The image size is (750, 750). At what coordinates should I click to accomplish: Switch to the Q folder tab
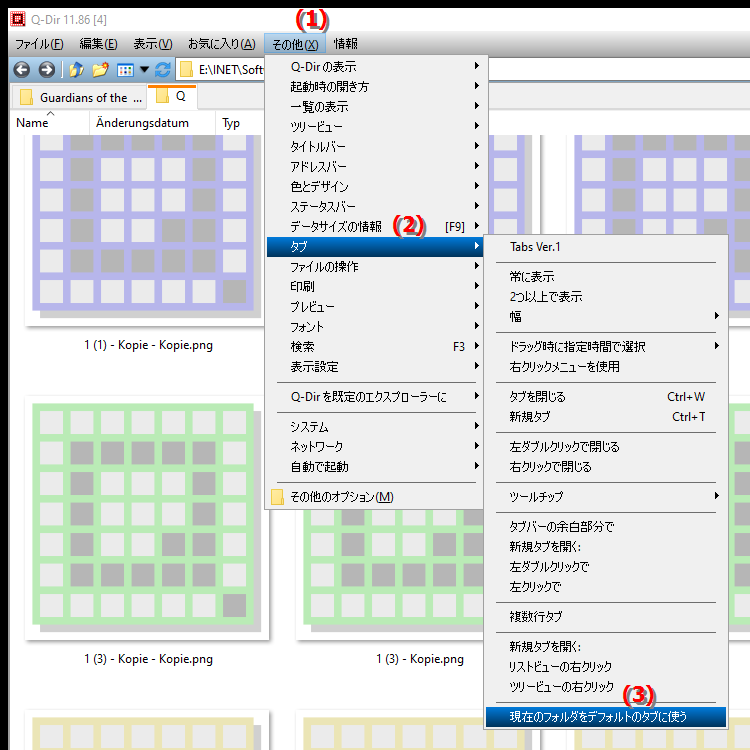tap(172, 97)
